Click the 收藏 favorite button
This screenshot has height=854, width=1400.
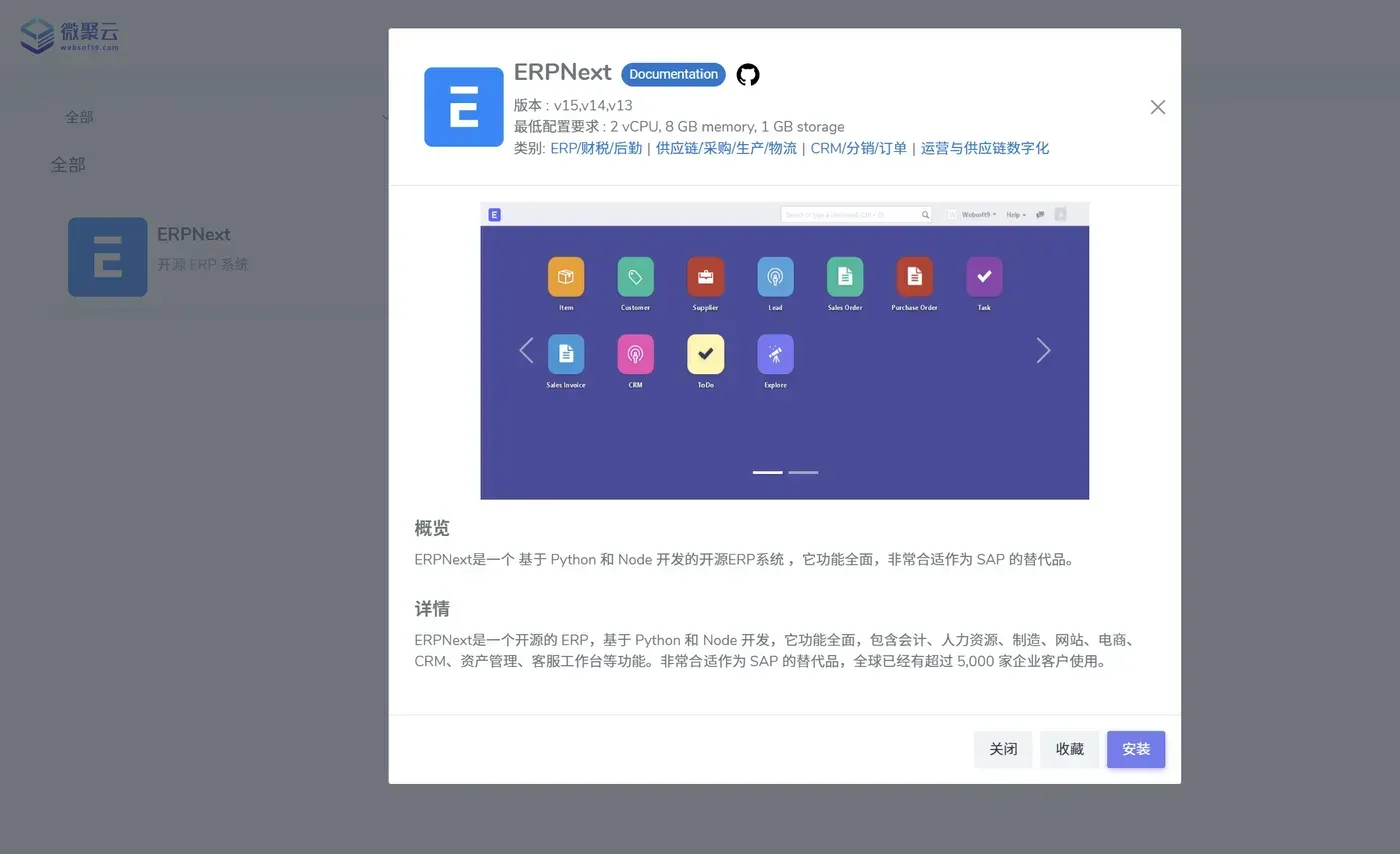coord(1069,749)
